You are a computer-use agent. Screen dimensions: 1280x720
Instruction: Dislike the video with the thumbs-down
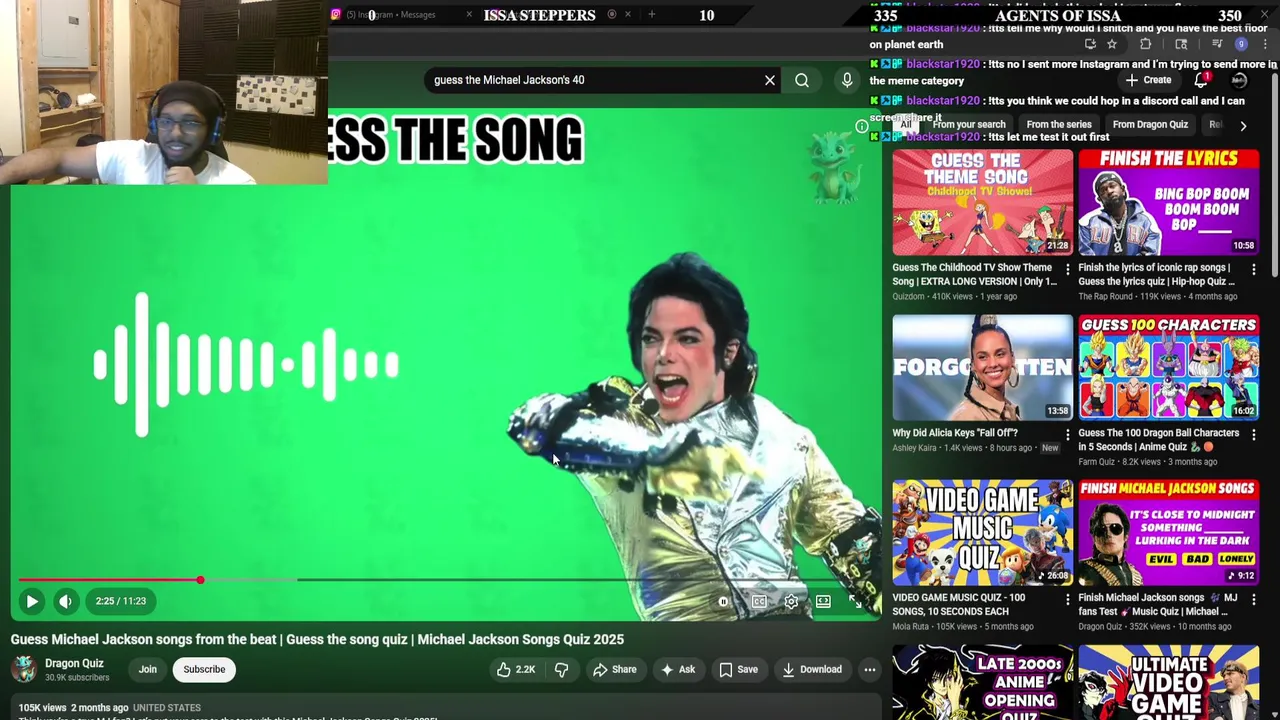tap(561, 669)
